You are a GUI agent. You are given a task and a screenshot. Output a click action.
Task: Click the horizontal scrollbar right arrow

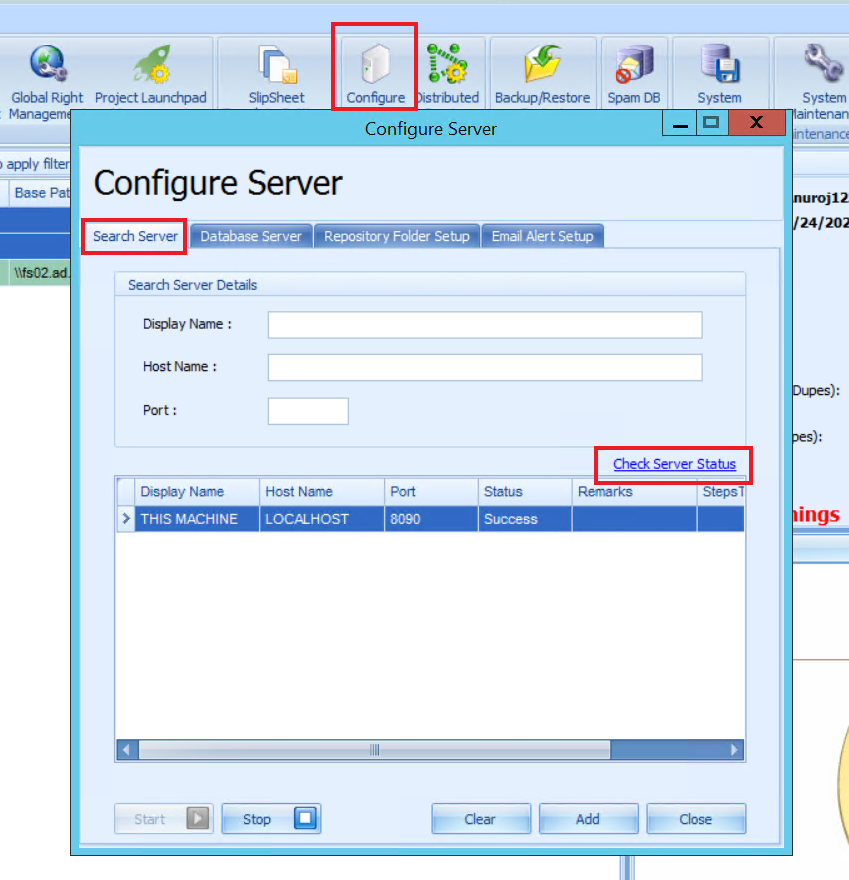pyautogui.click(x=734, y=750)
